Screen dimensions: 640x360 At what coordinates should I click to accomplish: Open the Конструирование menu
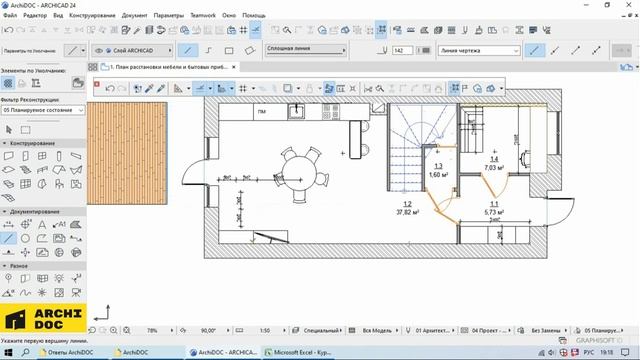[92, 15]
